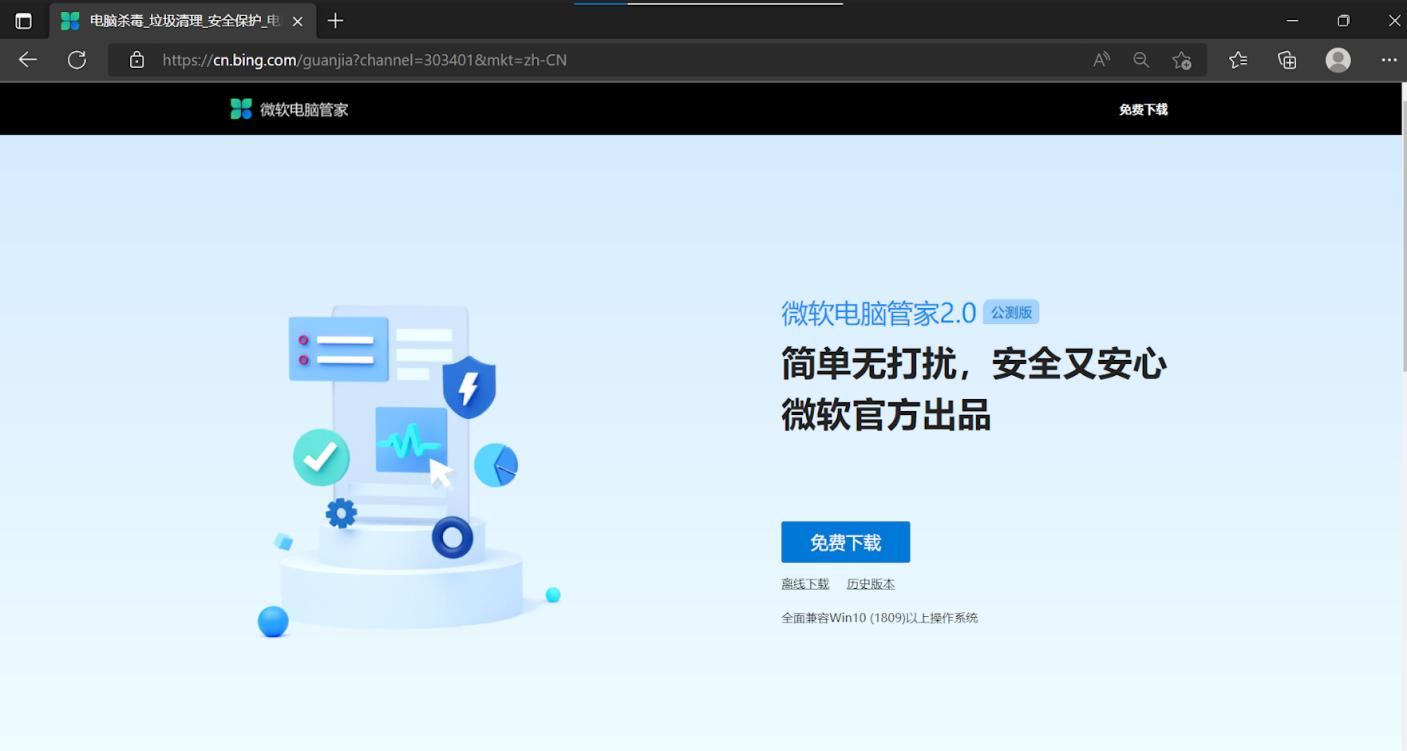This screenshot has height=751, width=1407.
Task: Click the 微软电脑管家 logo icon
Action: (241, 108)
